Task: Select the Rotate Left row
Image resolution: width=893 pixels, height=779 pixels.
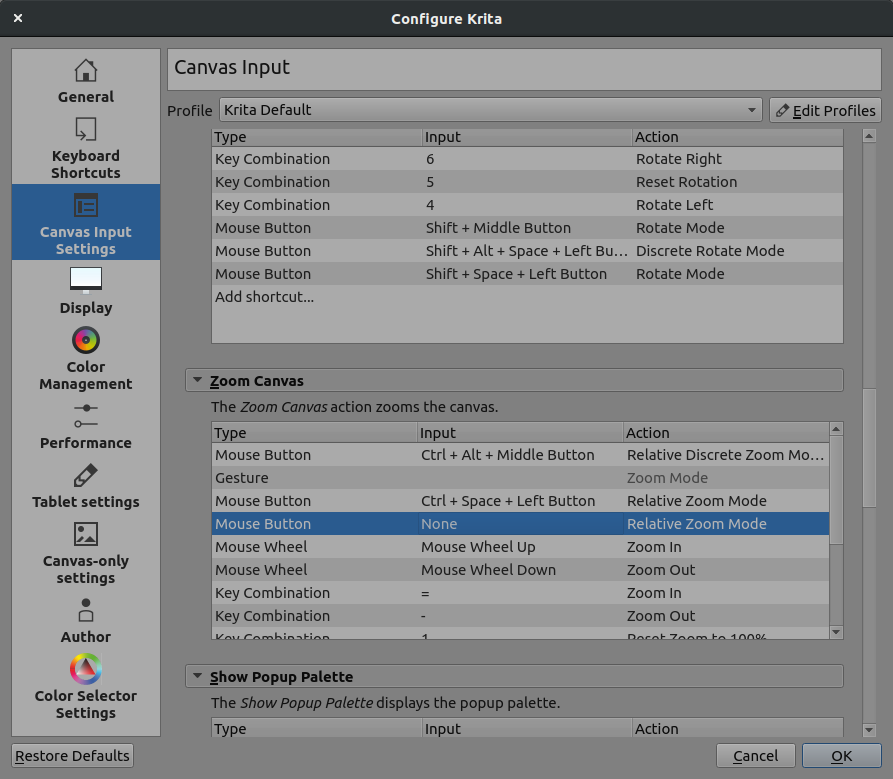Action: click(527, 205)
